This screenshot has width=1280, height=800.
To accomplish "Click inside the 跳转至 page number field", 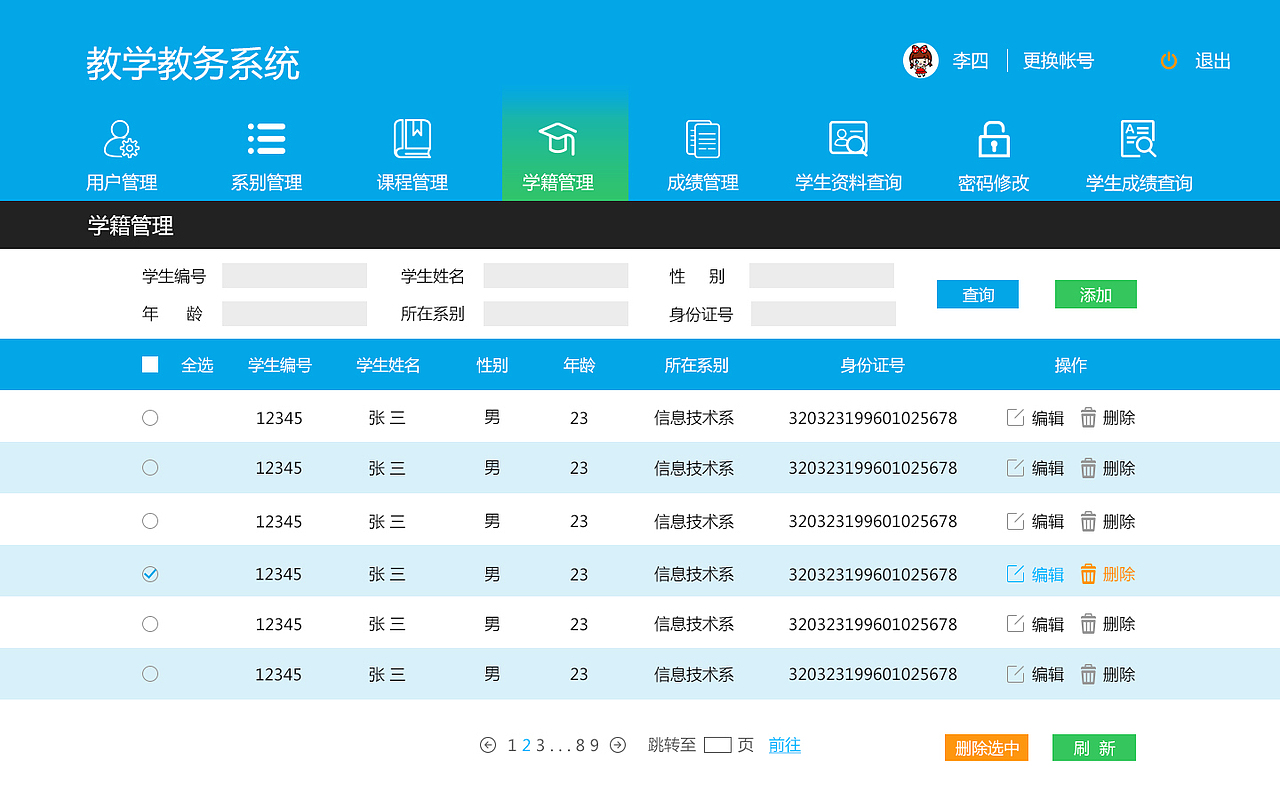I will (x=716, y=745).
